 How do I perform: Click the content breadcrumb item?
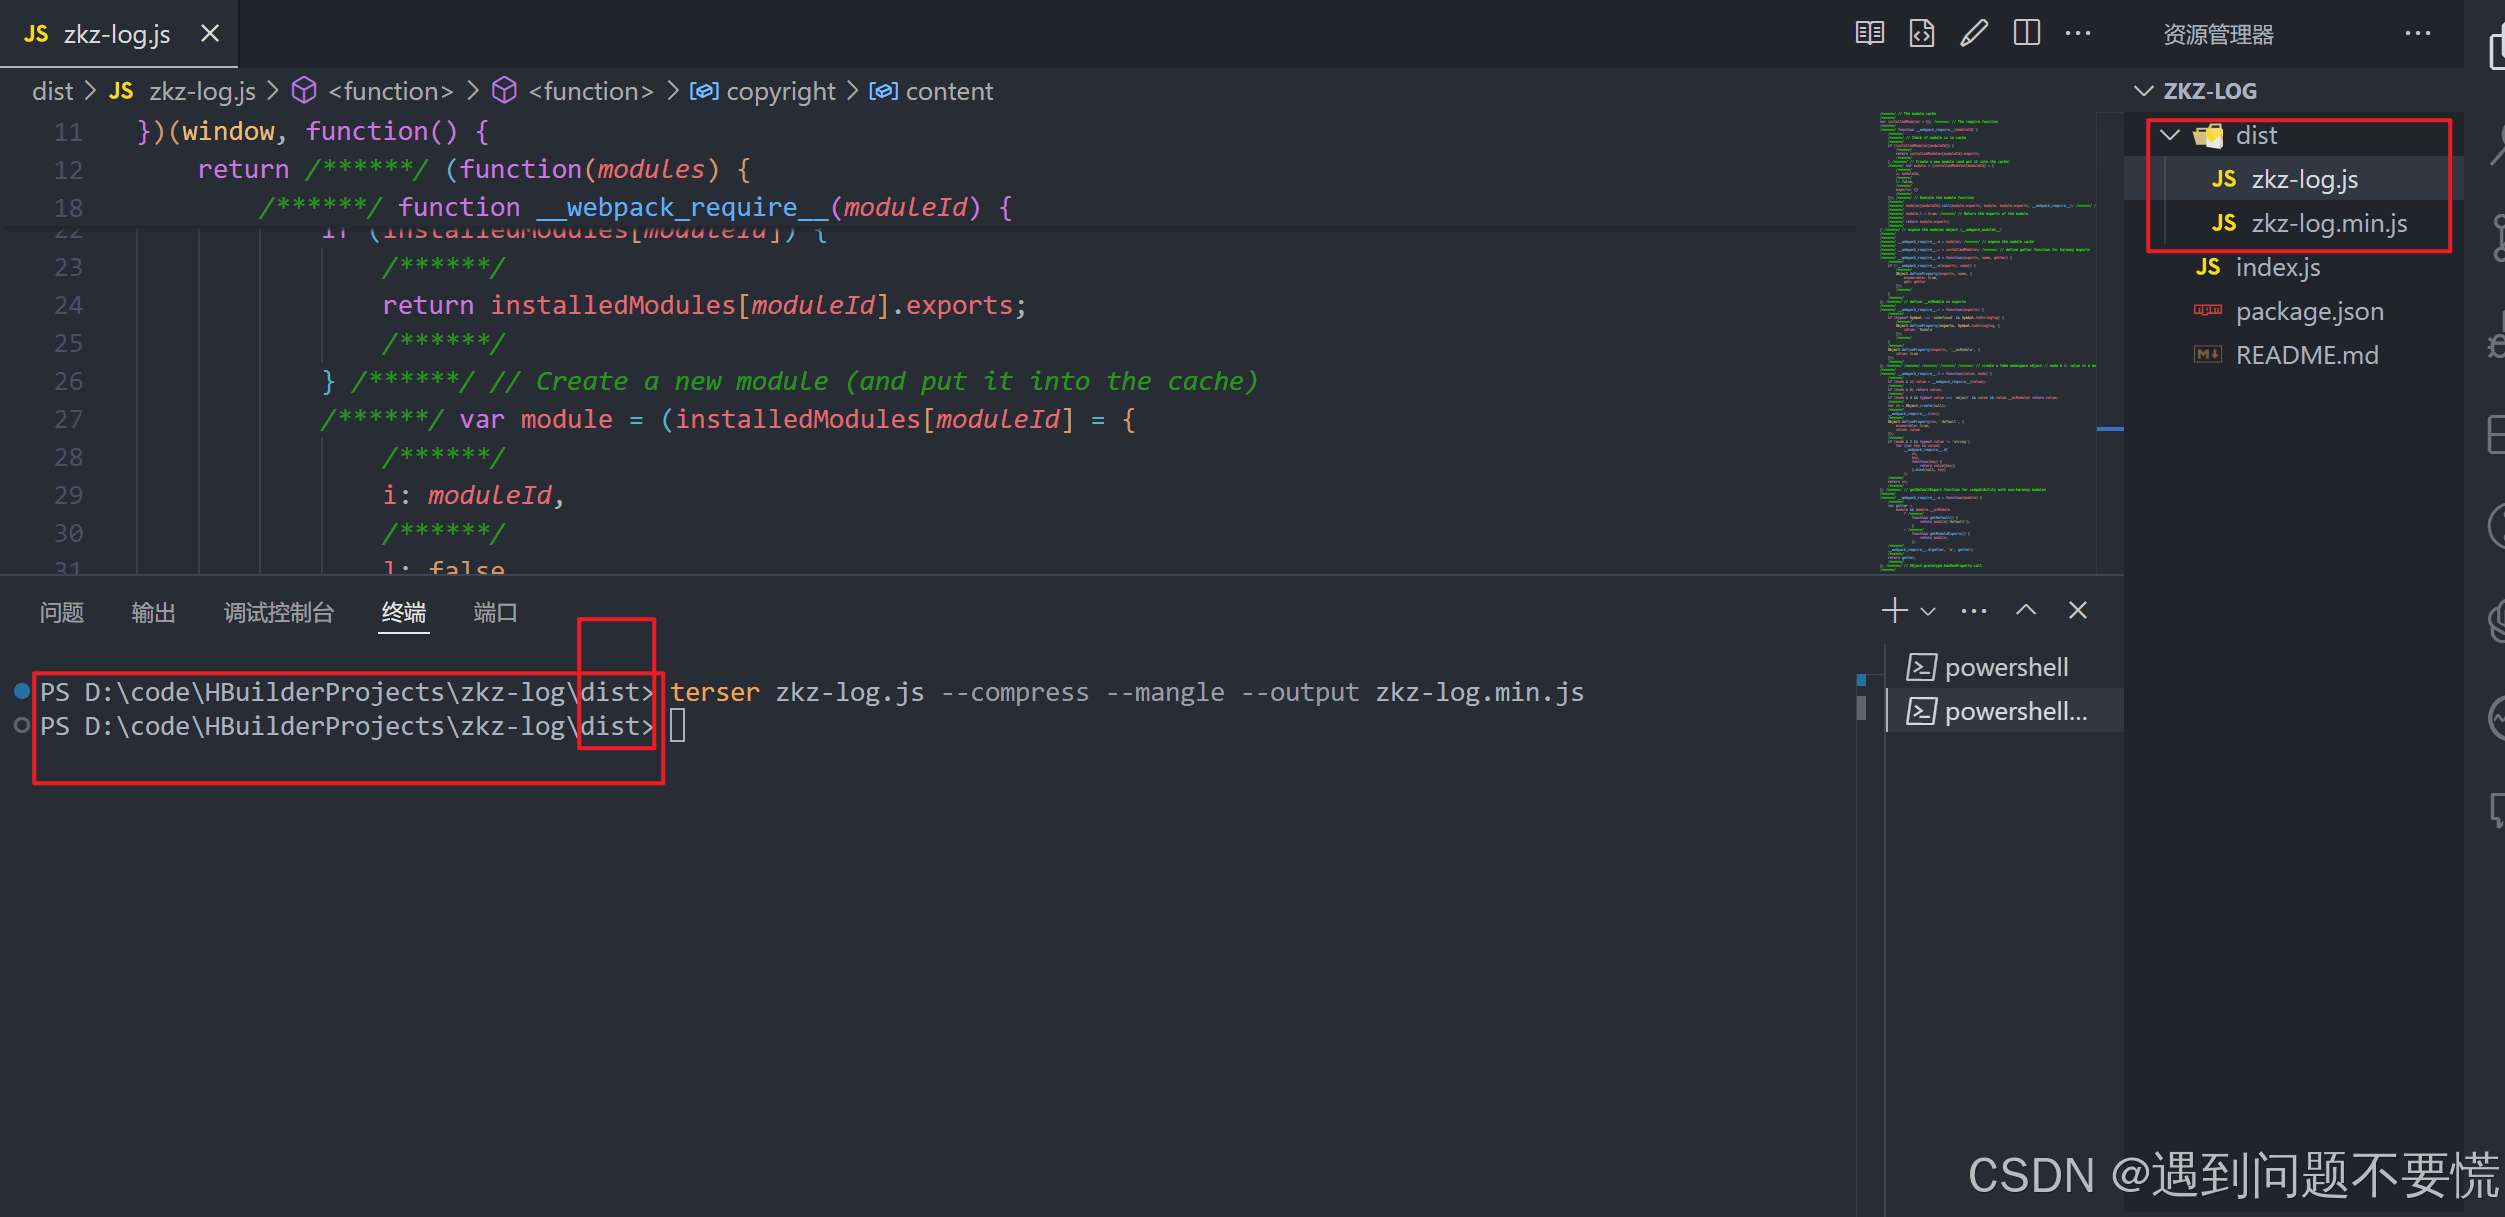coord(948,91)
